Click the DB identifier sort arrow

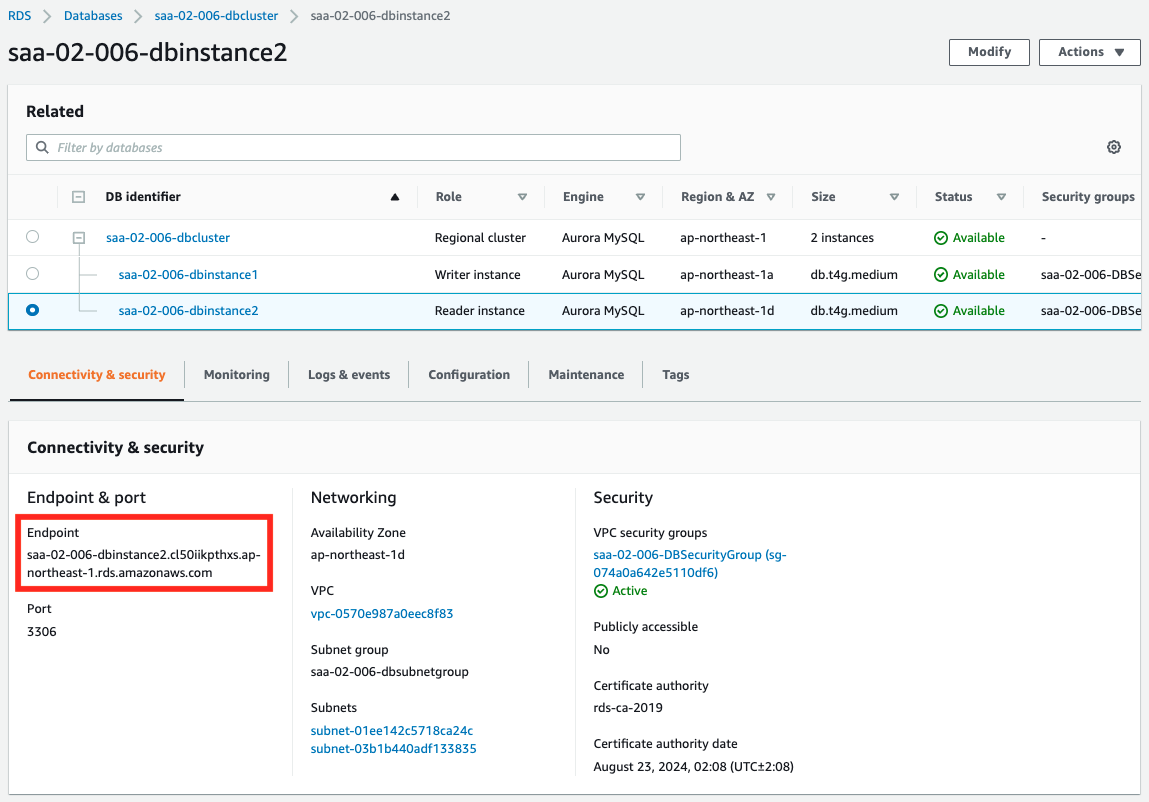tap(395, 197)
